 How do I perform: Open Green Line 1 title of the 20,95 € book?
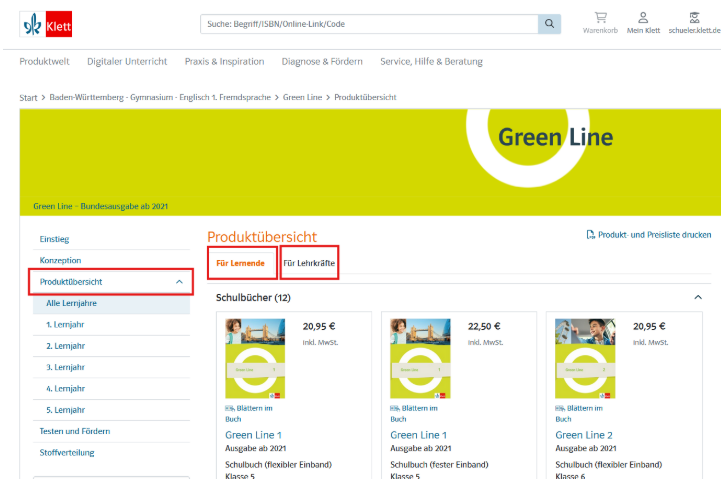[253, 435]
